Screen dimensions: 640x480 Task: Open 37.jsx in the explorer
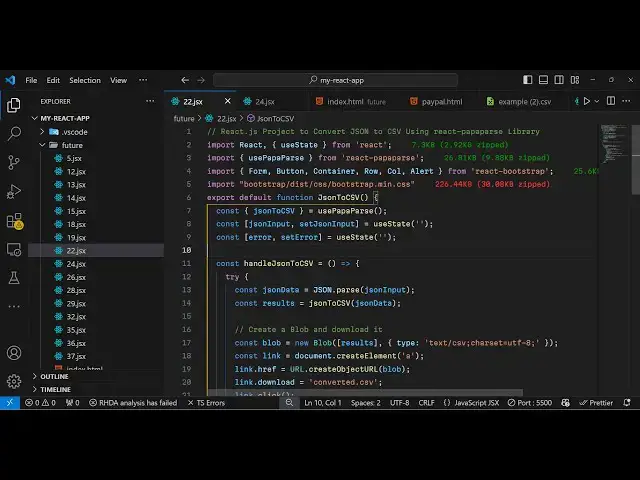tap(97, 356)
